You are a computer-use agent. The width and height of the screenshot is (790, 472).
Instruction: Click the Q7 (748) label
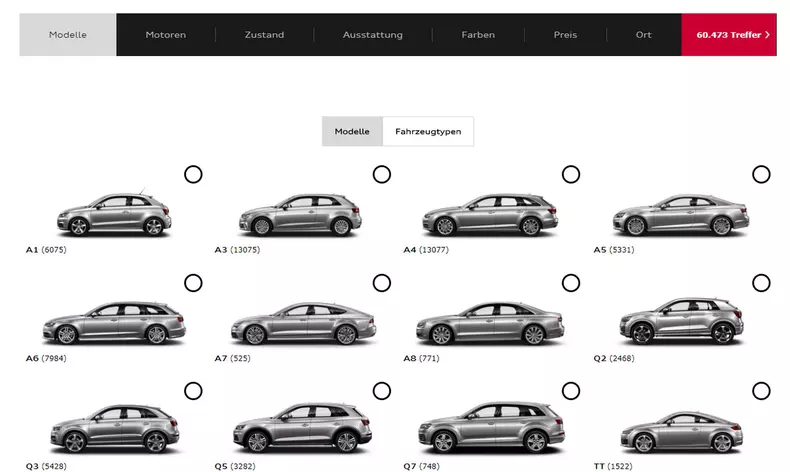(421, 466)
